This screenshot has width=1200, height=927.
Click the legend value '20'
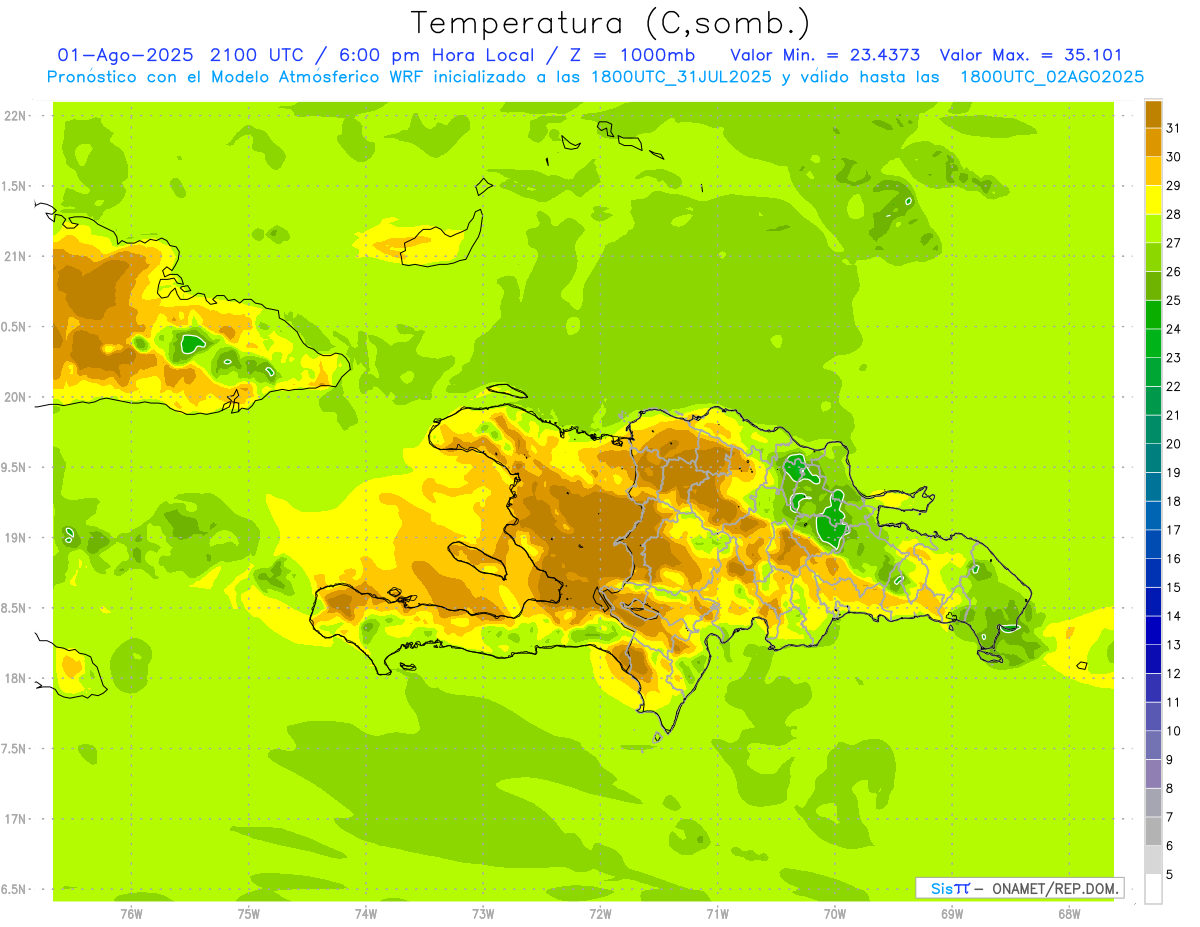click(1174, 444)
